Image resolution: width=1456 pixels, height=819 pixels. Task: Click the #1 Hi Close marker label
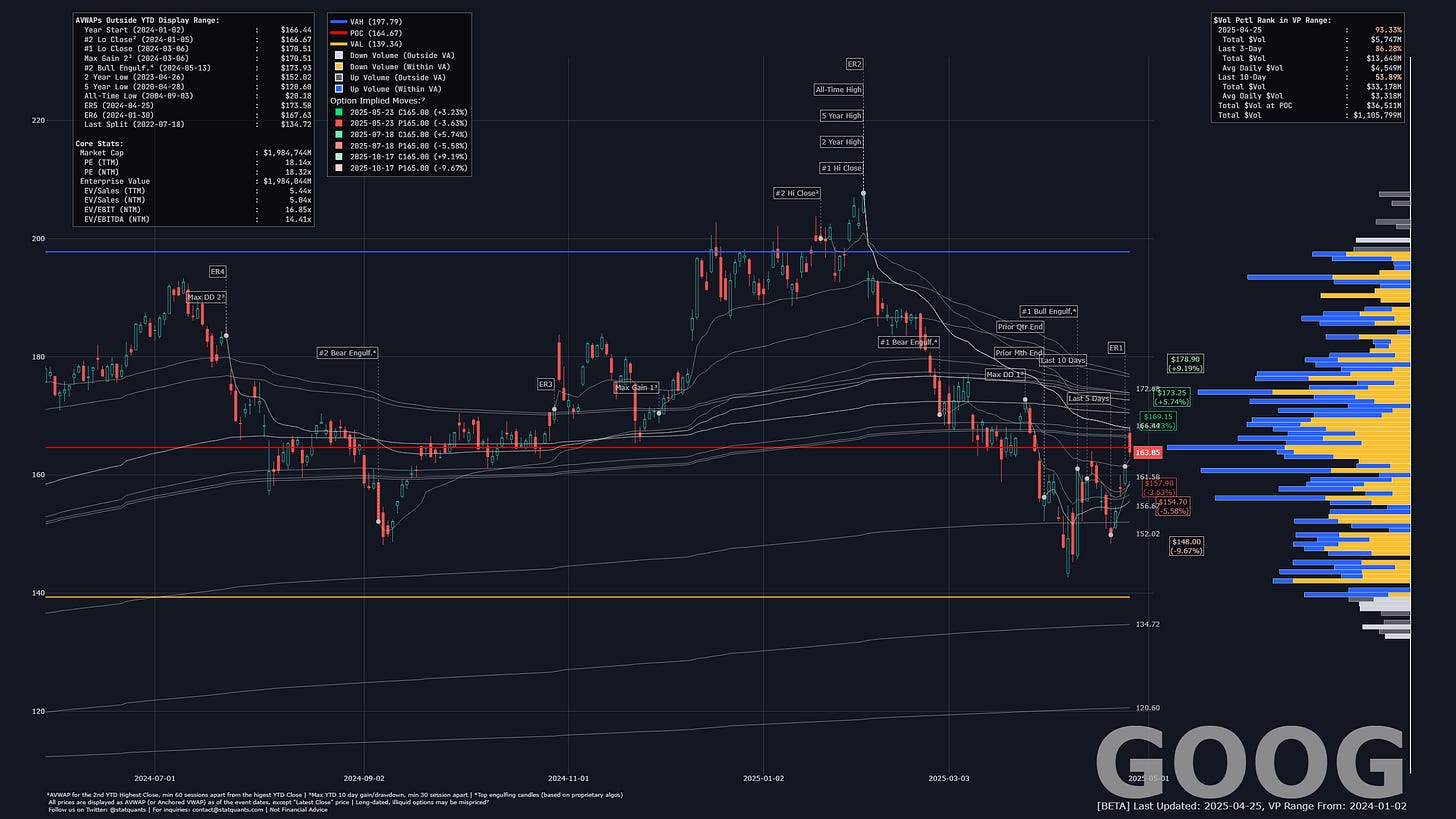point(839,168)
